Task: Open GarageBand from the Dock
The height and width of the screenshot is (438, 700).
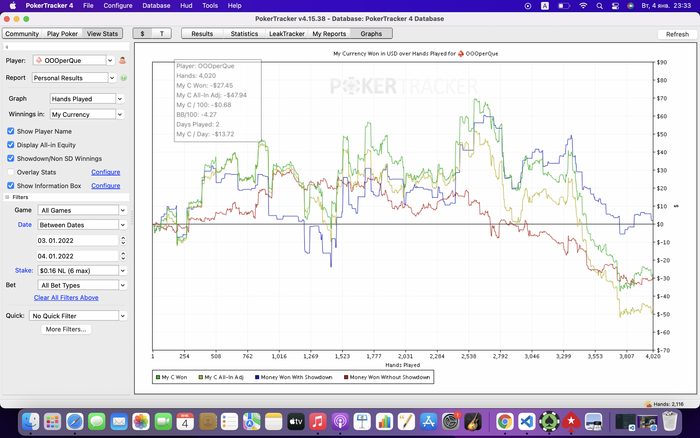Action: tap(472, 421)
